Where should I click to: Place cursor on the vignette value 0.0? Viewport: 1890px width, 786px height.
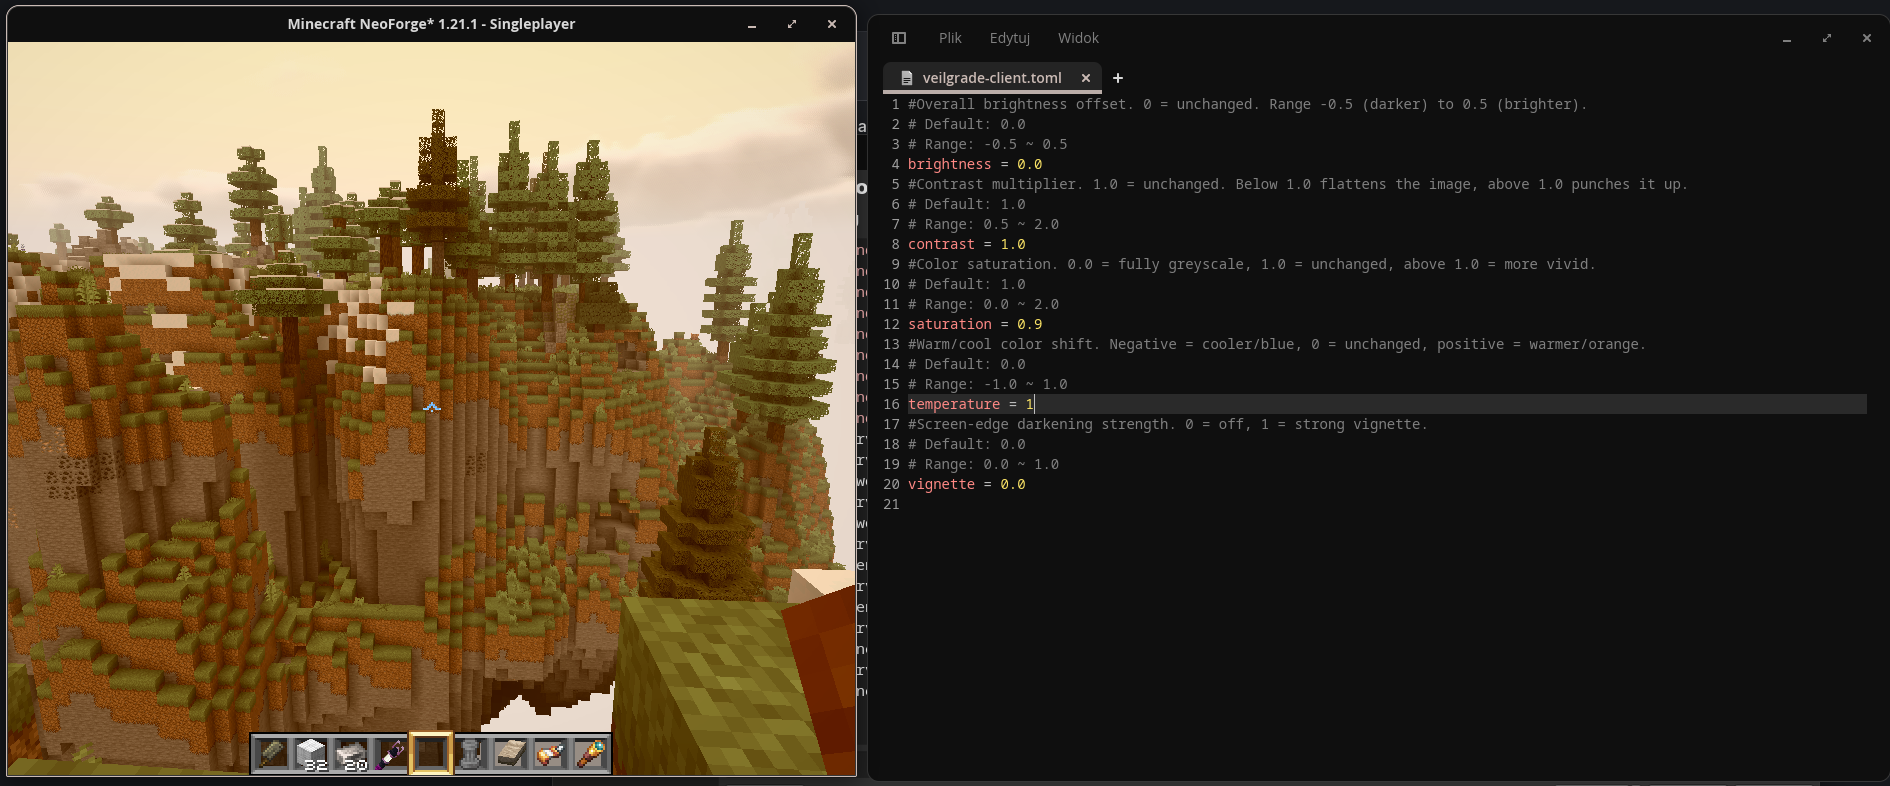[x=1013, y=484]
